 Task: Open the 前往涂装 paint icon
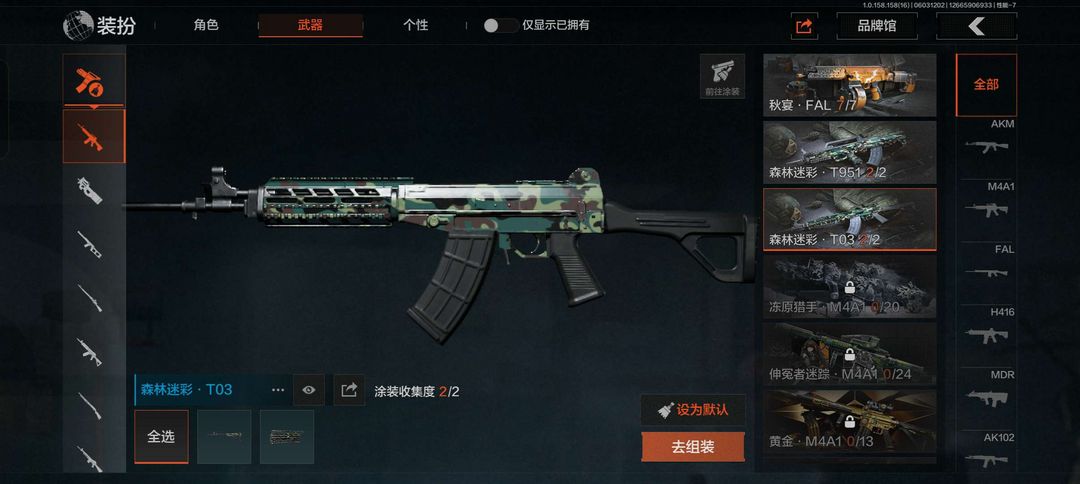pyautogui.click(x=723, y=76)
